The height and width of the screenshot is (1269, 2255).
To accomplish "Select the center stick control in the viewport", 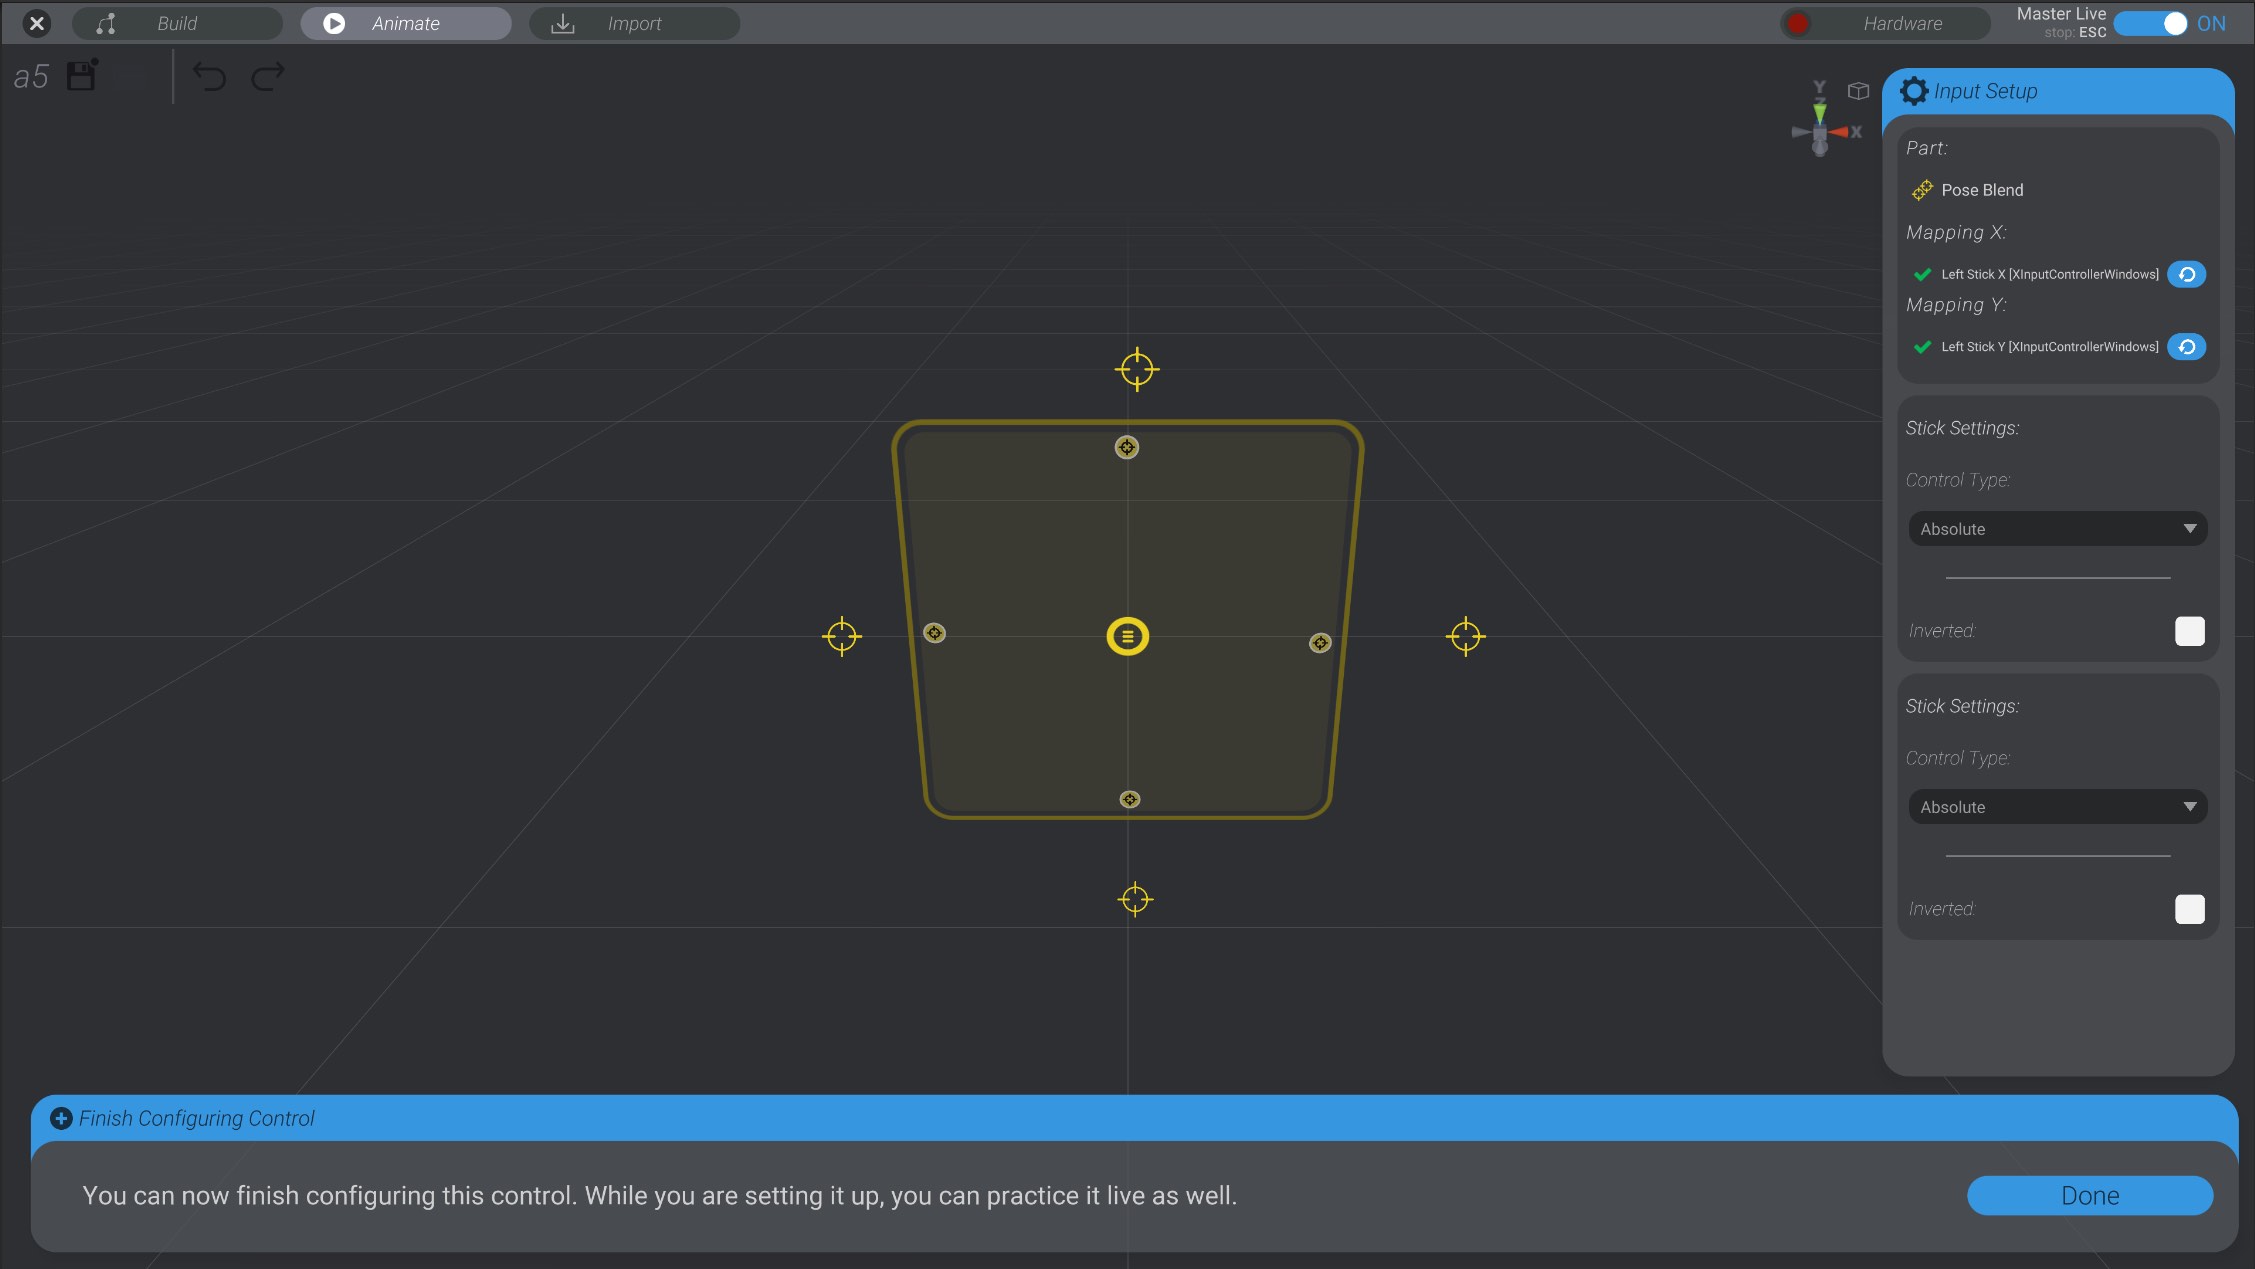I will [1128, 636].
